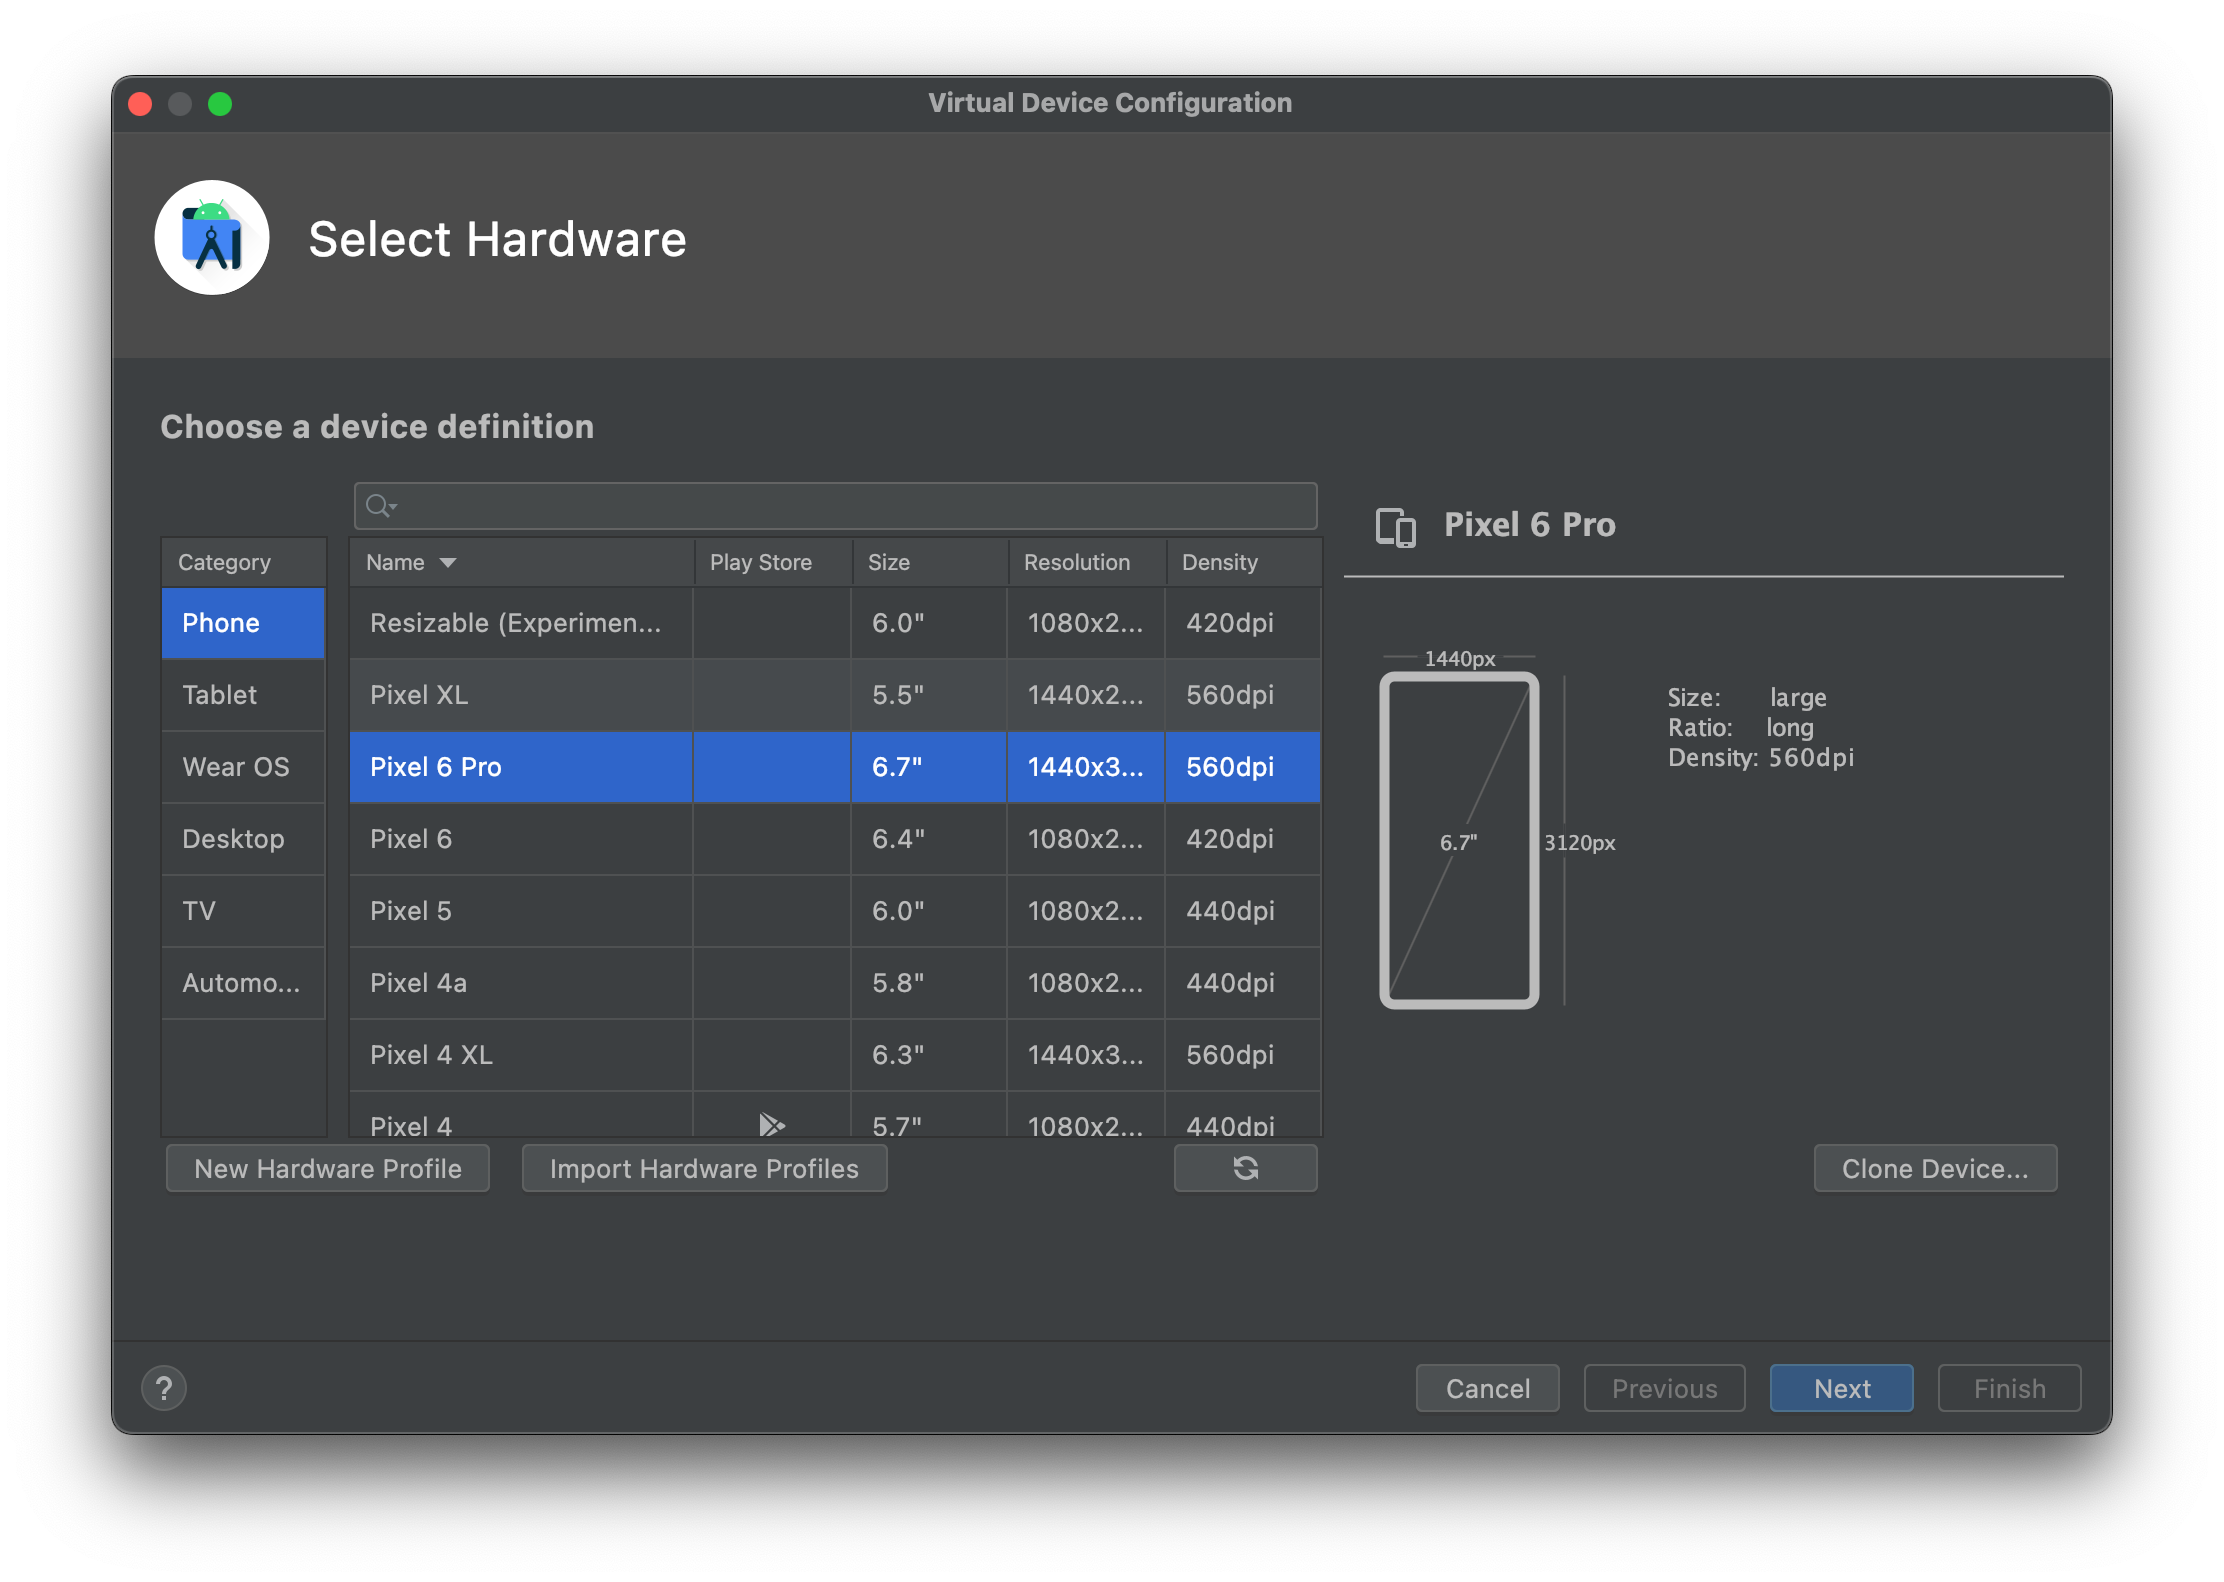Screen dimensions: 2224x1582
Task: Click the refresh device list icon button
Action: (1245, 1168)
